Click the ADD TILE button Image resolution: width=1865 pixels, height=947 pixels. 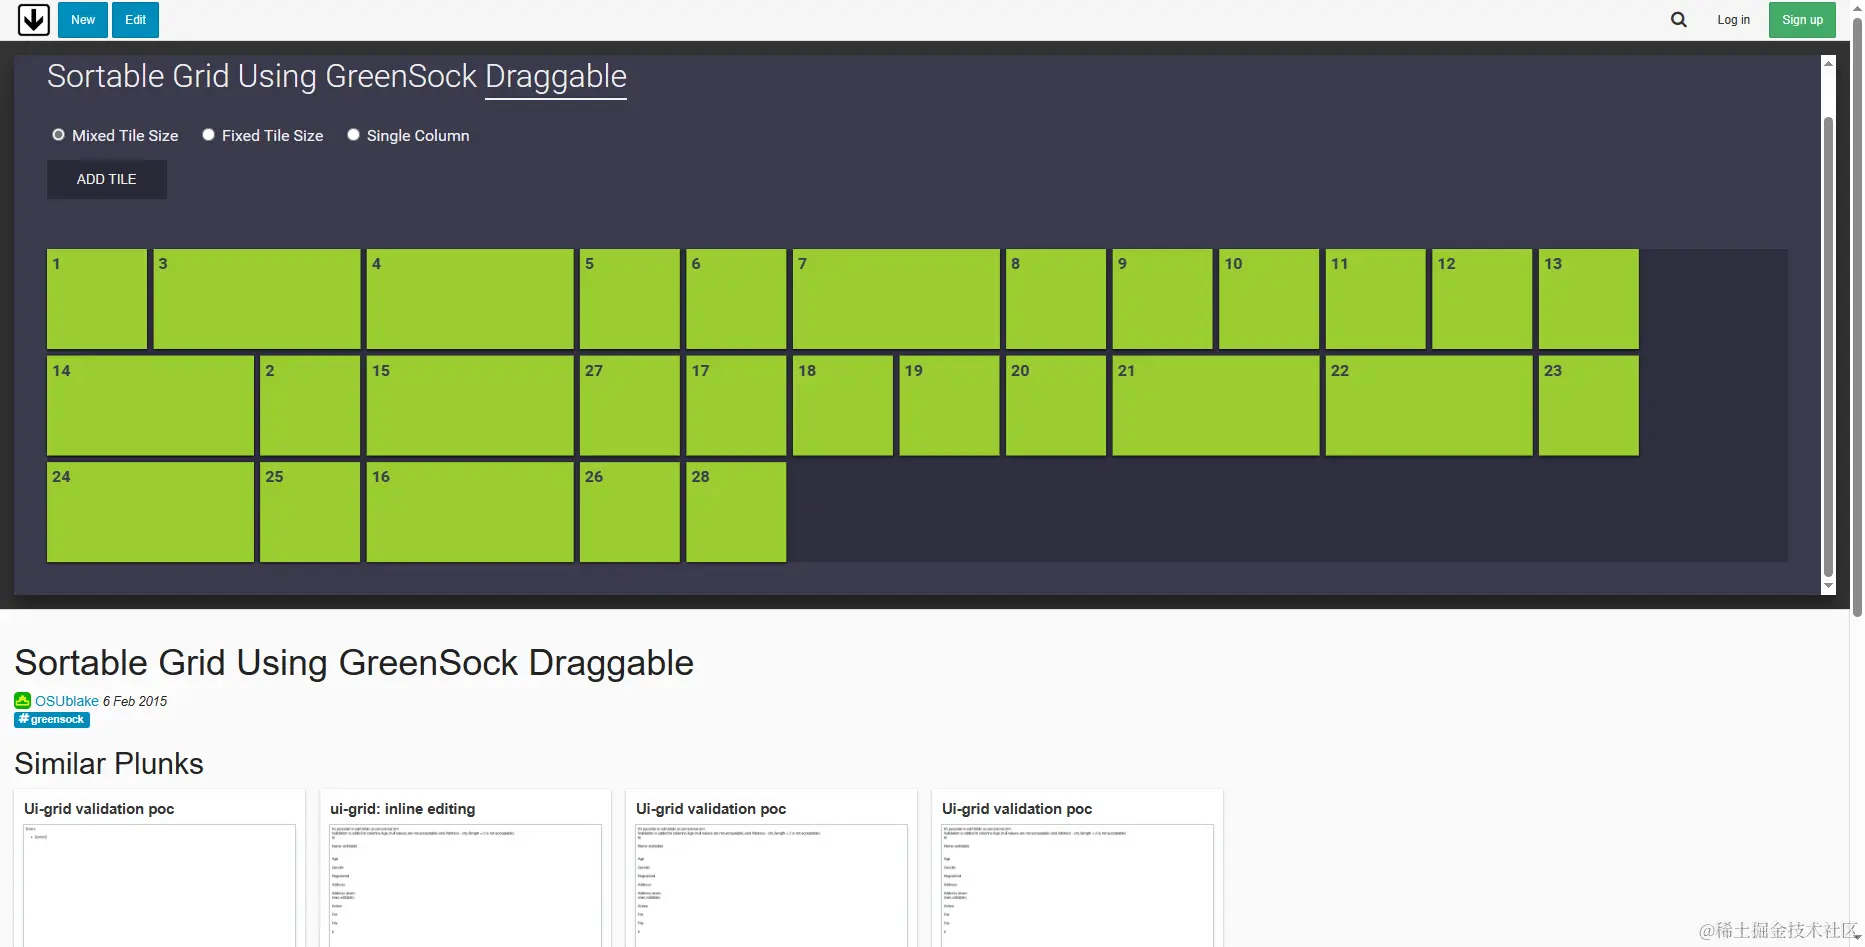[x=107, y=179]
